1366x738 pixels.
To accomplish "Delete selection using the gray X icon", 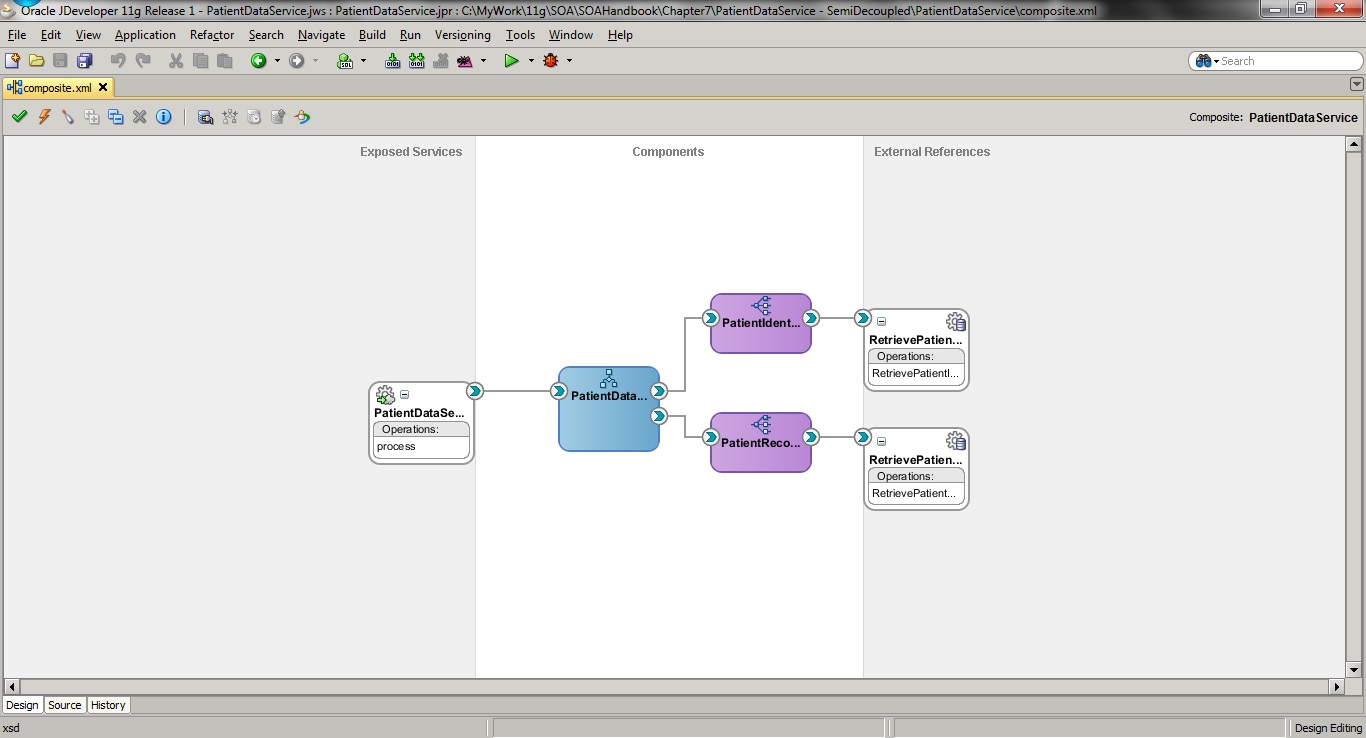I will coord(139,117).
